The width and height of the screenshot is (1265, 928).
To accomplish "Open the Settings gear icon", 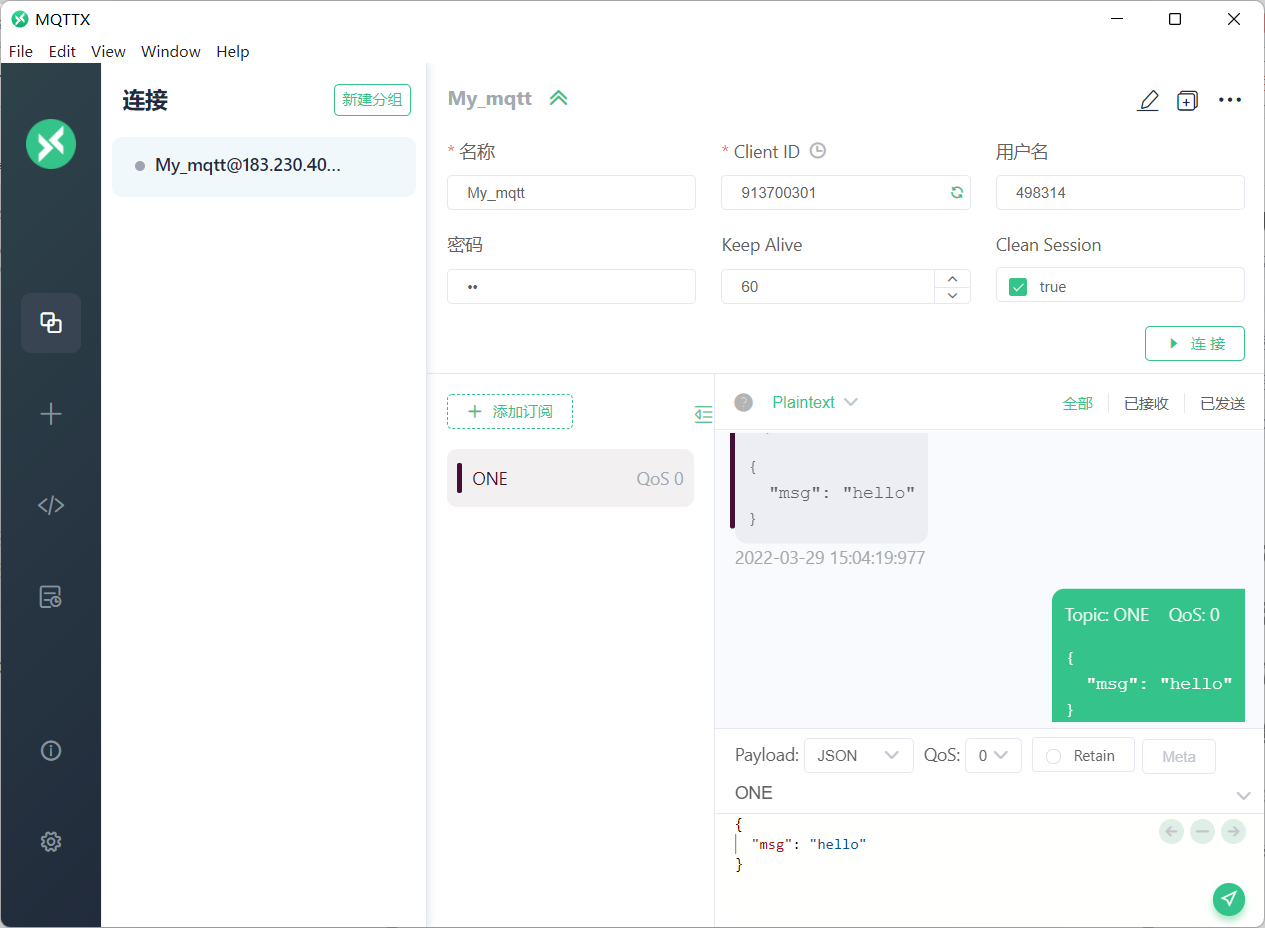I will (x=51, y=842).
